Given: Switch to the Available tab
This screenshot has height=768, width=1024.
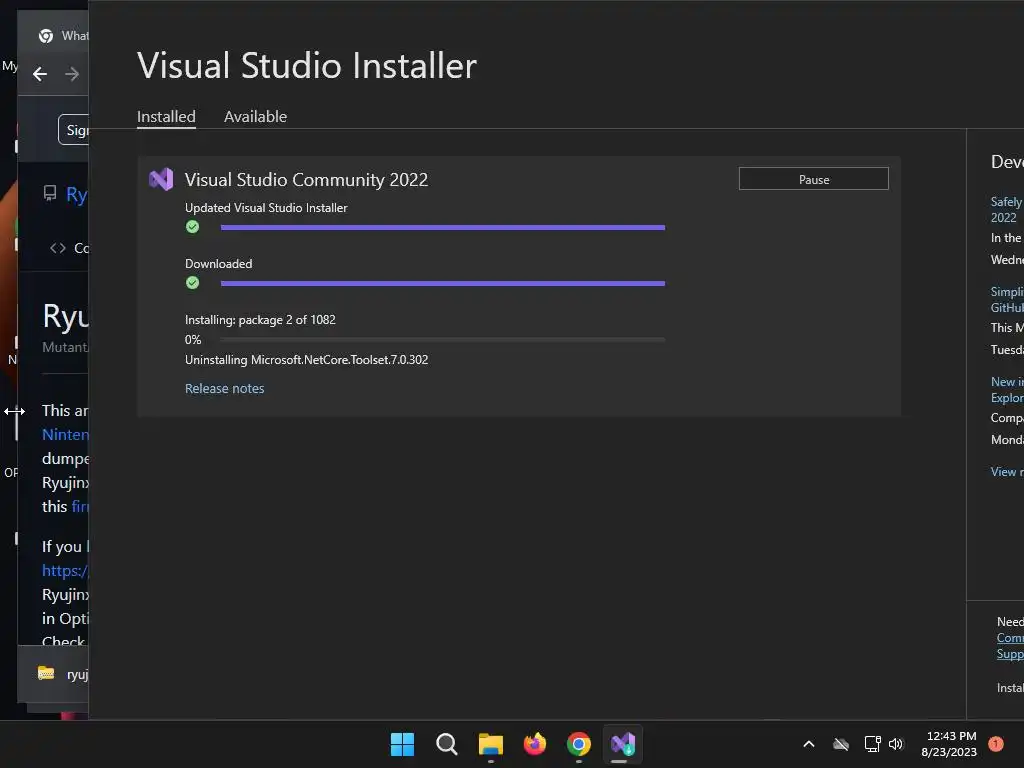Looking at the screenshot, I should (x=255, y=116).
